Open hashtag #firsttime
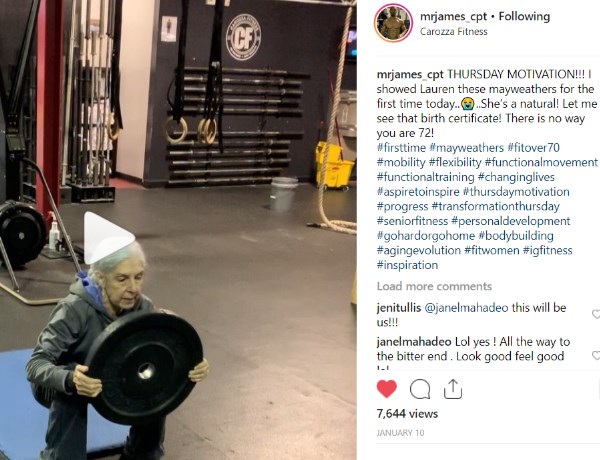The image size is (600, 460). 401,148
